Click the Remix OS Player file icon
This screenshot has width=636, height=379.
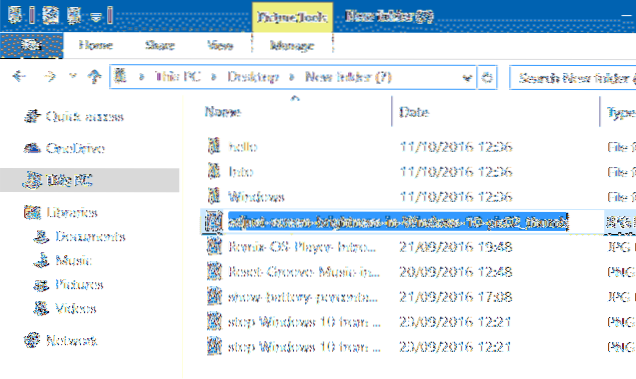[x=214, y=246]
